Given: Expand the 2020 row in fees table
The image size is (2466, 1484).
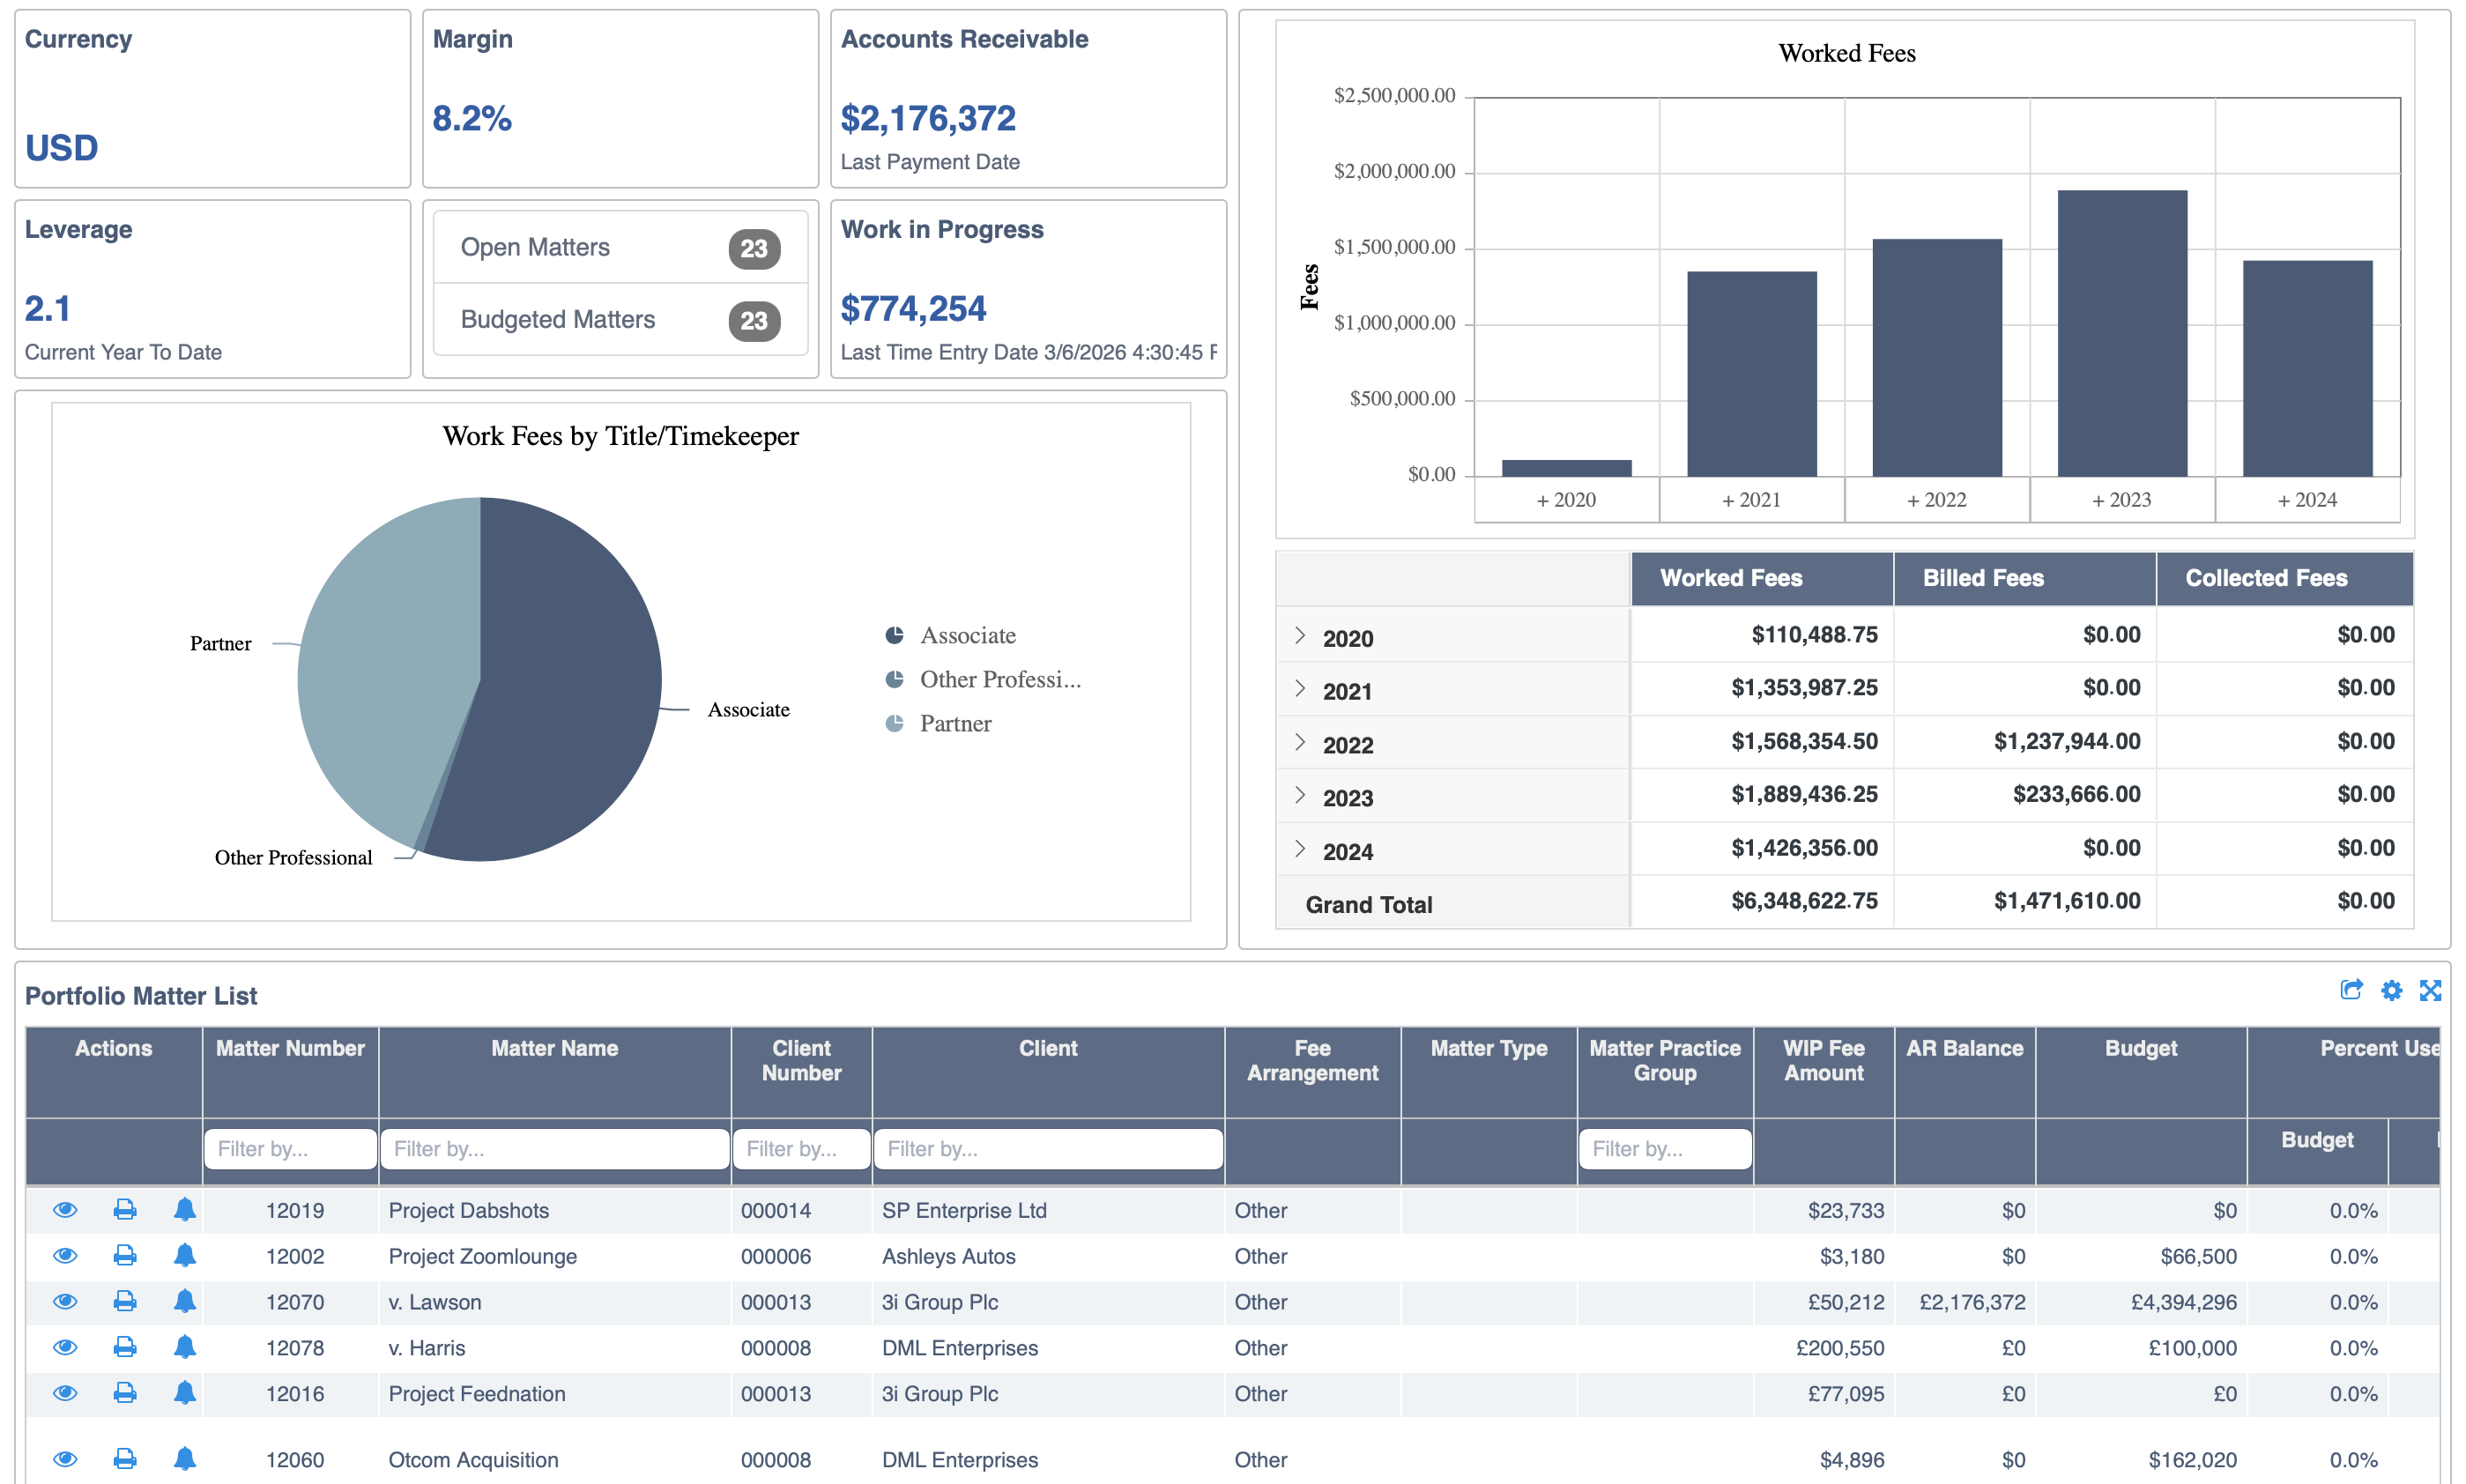Looking at the screenshot, I should pos(1299,636).
